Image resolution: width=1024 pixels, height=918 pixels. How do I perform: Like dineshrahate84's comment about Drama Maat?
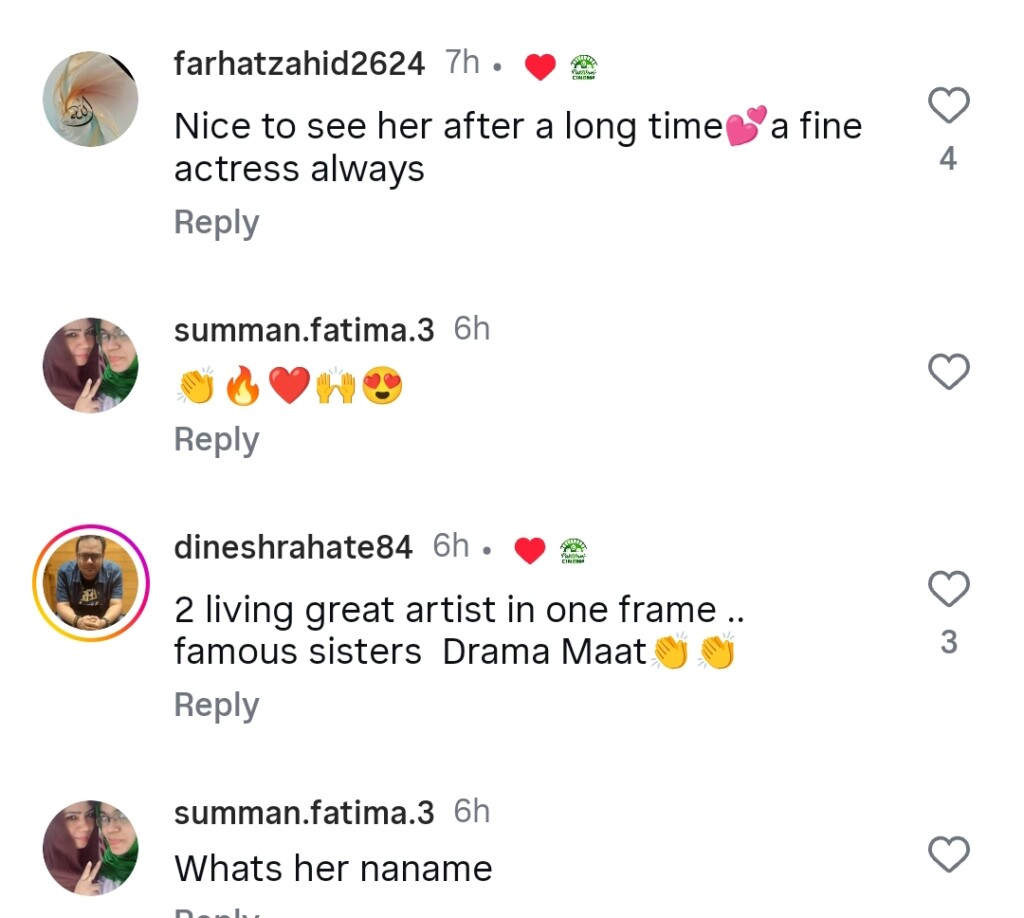(x=948, y=588)
